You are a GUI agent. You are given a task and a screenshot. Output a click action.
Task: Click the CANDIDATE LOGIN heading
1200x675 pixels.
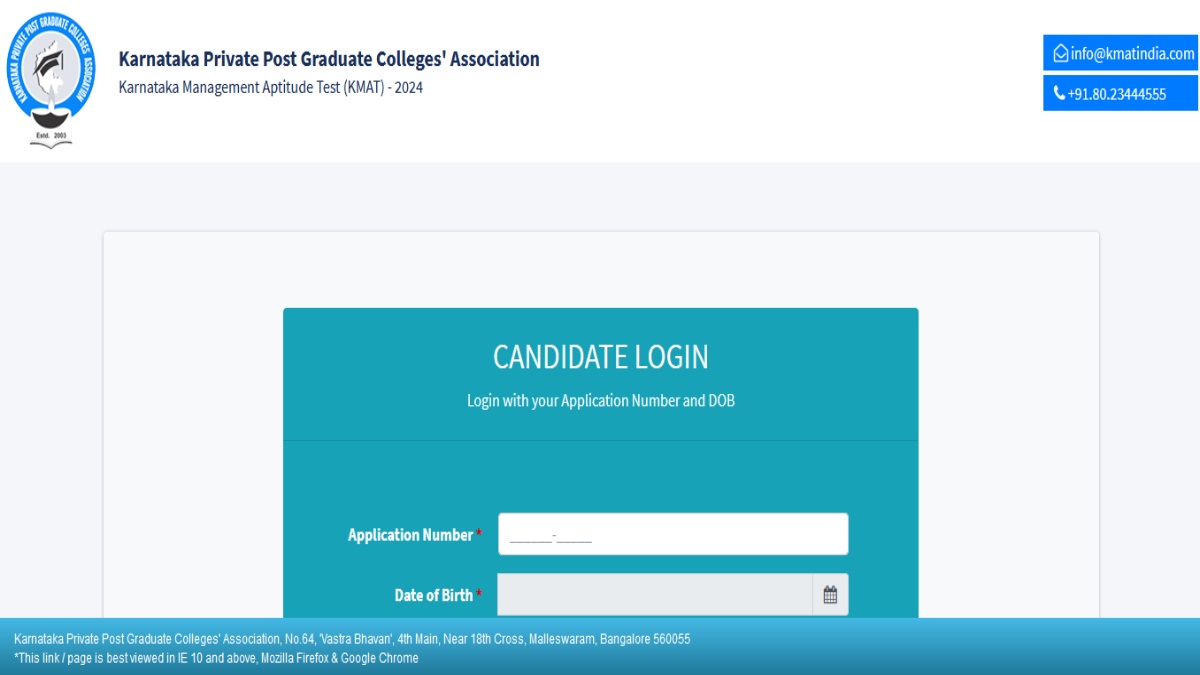pos(600,357)
